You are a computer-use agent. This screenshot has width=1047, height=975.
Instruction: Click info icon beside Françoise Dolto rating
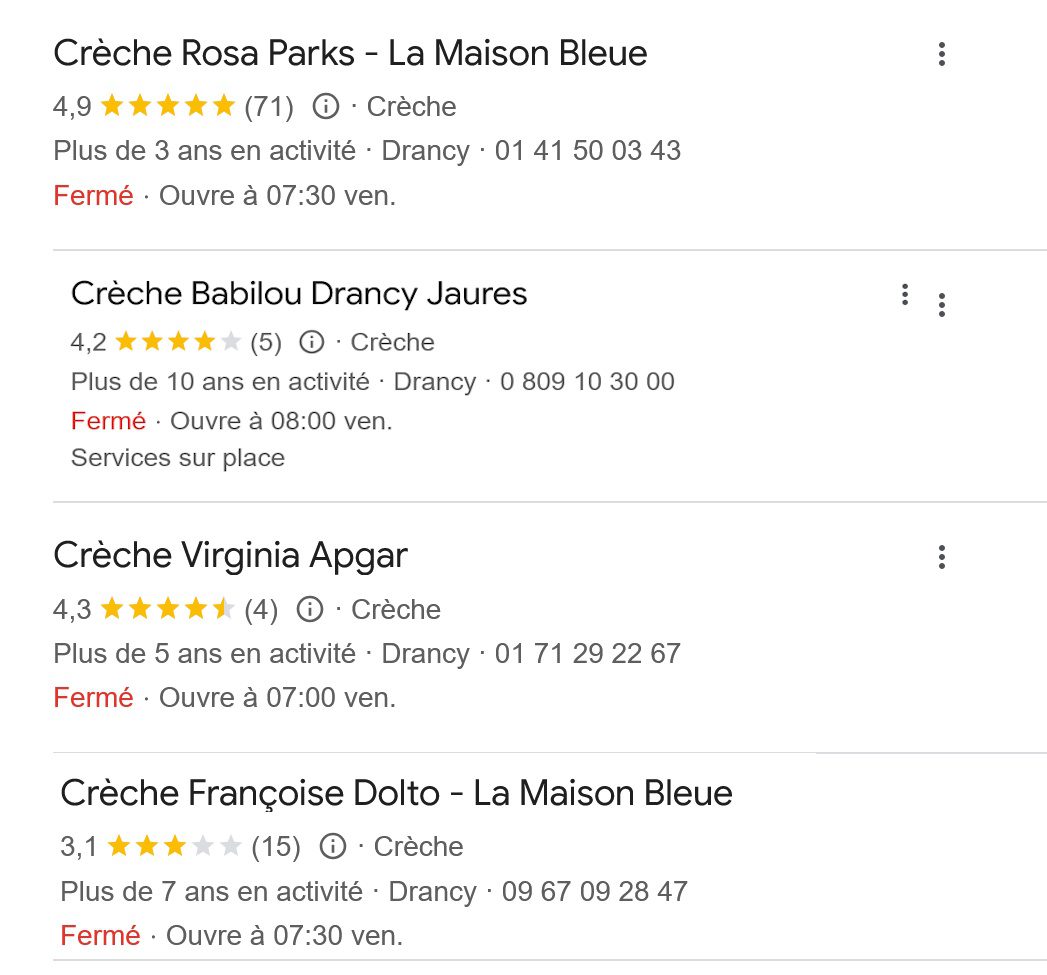tap(333, 846)
